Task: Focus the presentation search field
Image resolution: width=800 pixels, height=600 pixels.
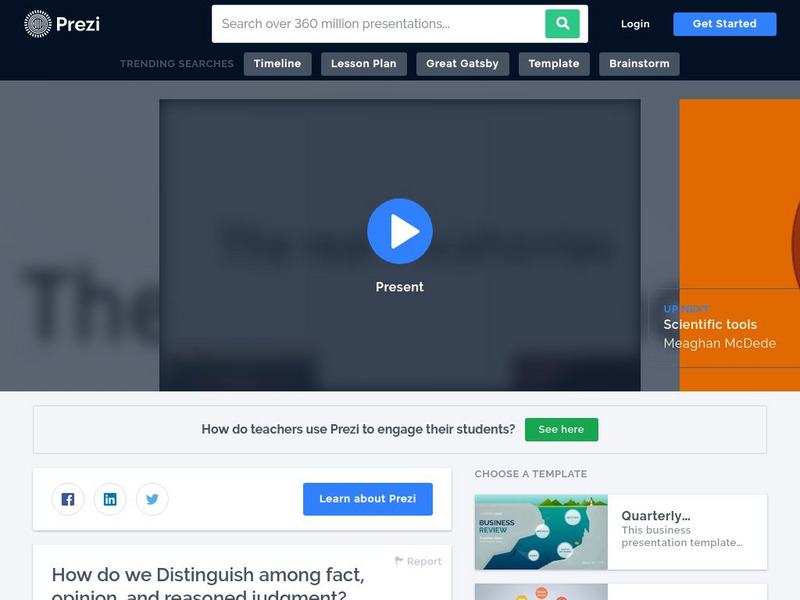Action: pos(379,23)
